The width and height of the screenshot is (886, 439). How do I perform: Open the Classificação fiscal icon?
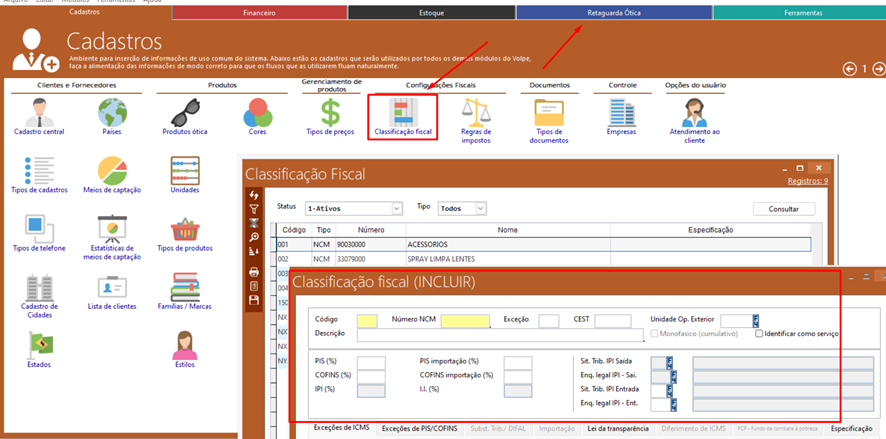(402, 112)
